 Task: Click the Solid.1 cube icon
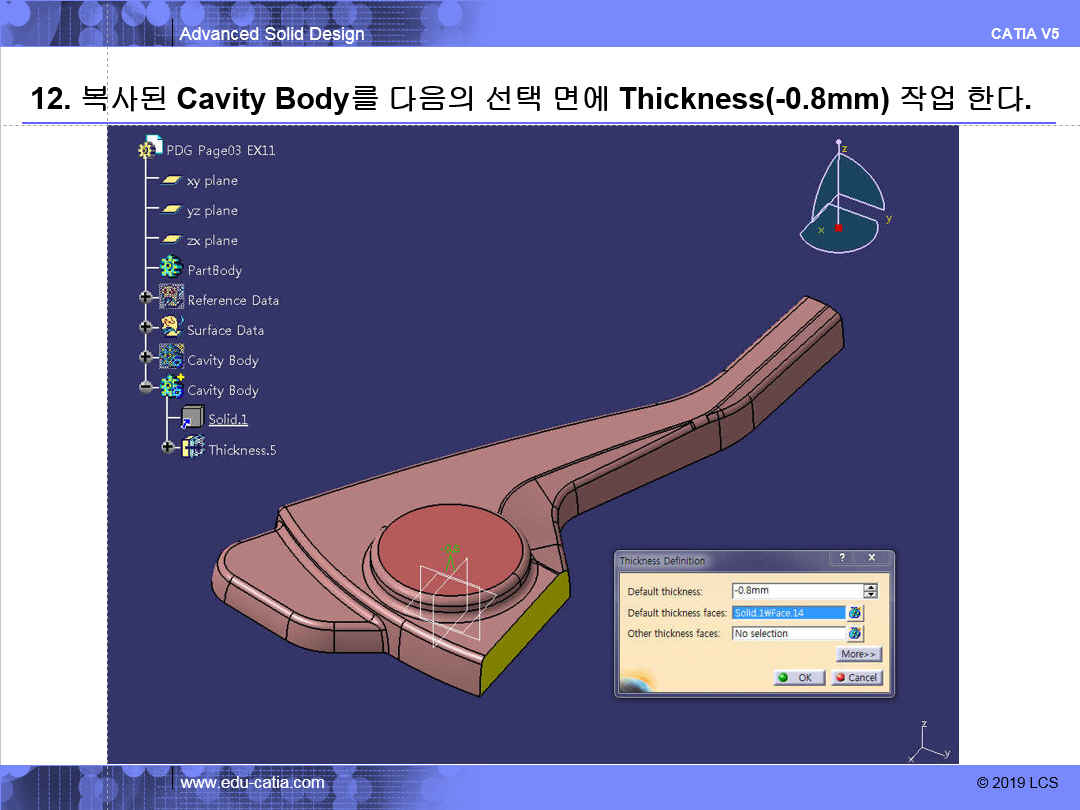[x=192, y=419]
